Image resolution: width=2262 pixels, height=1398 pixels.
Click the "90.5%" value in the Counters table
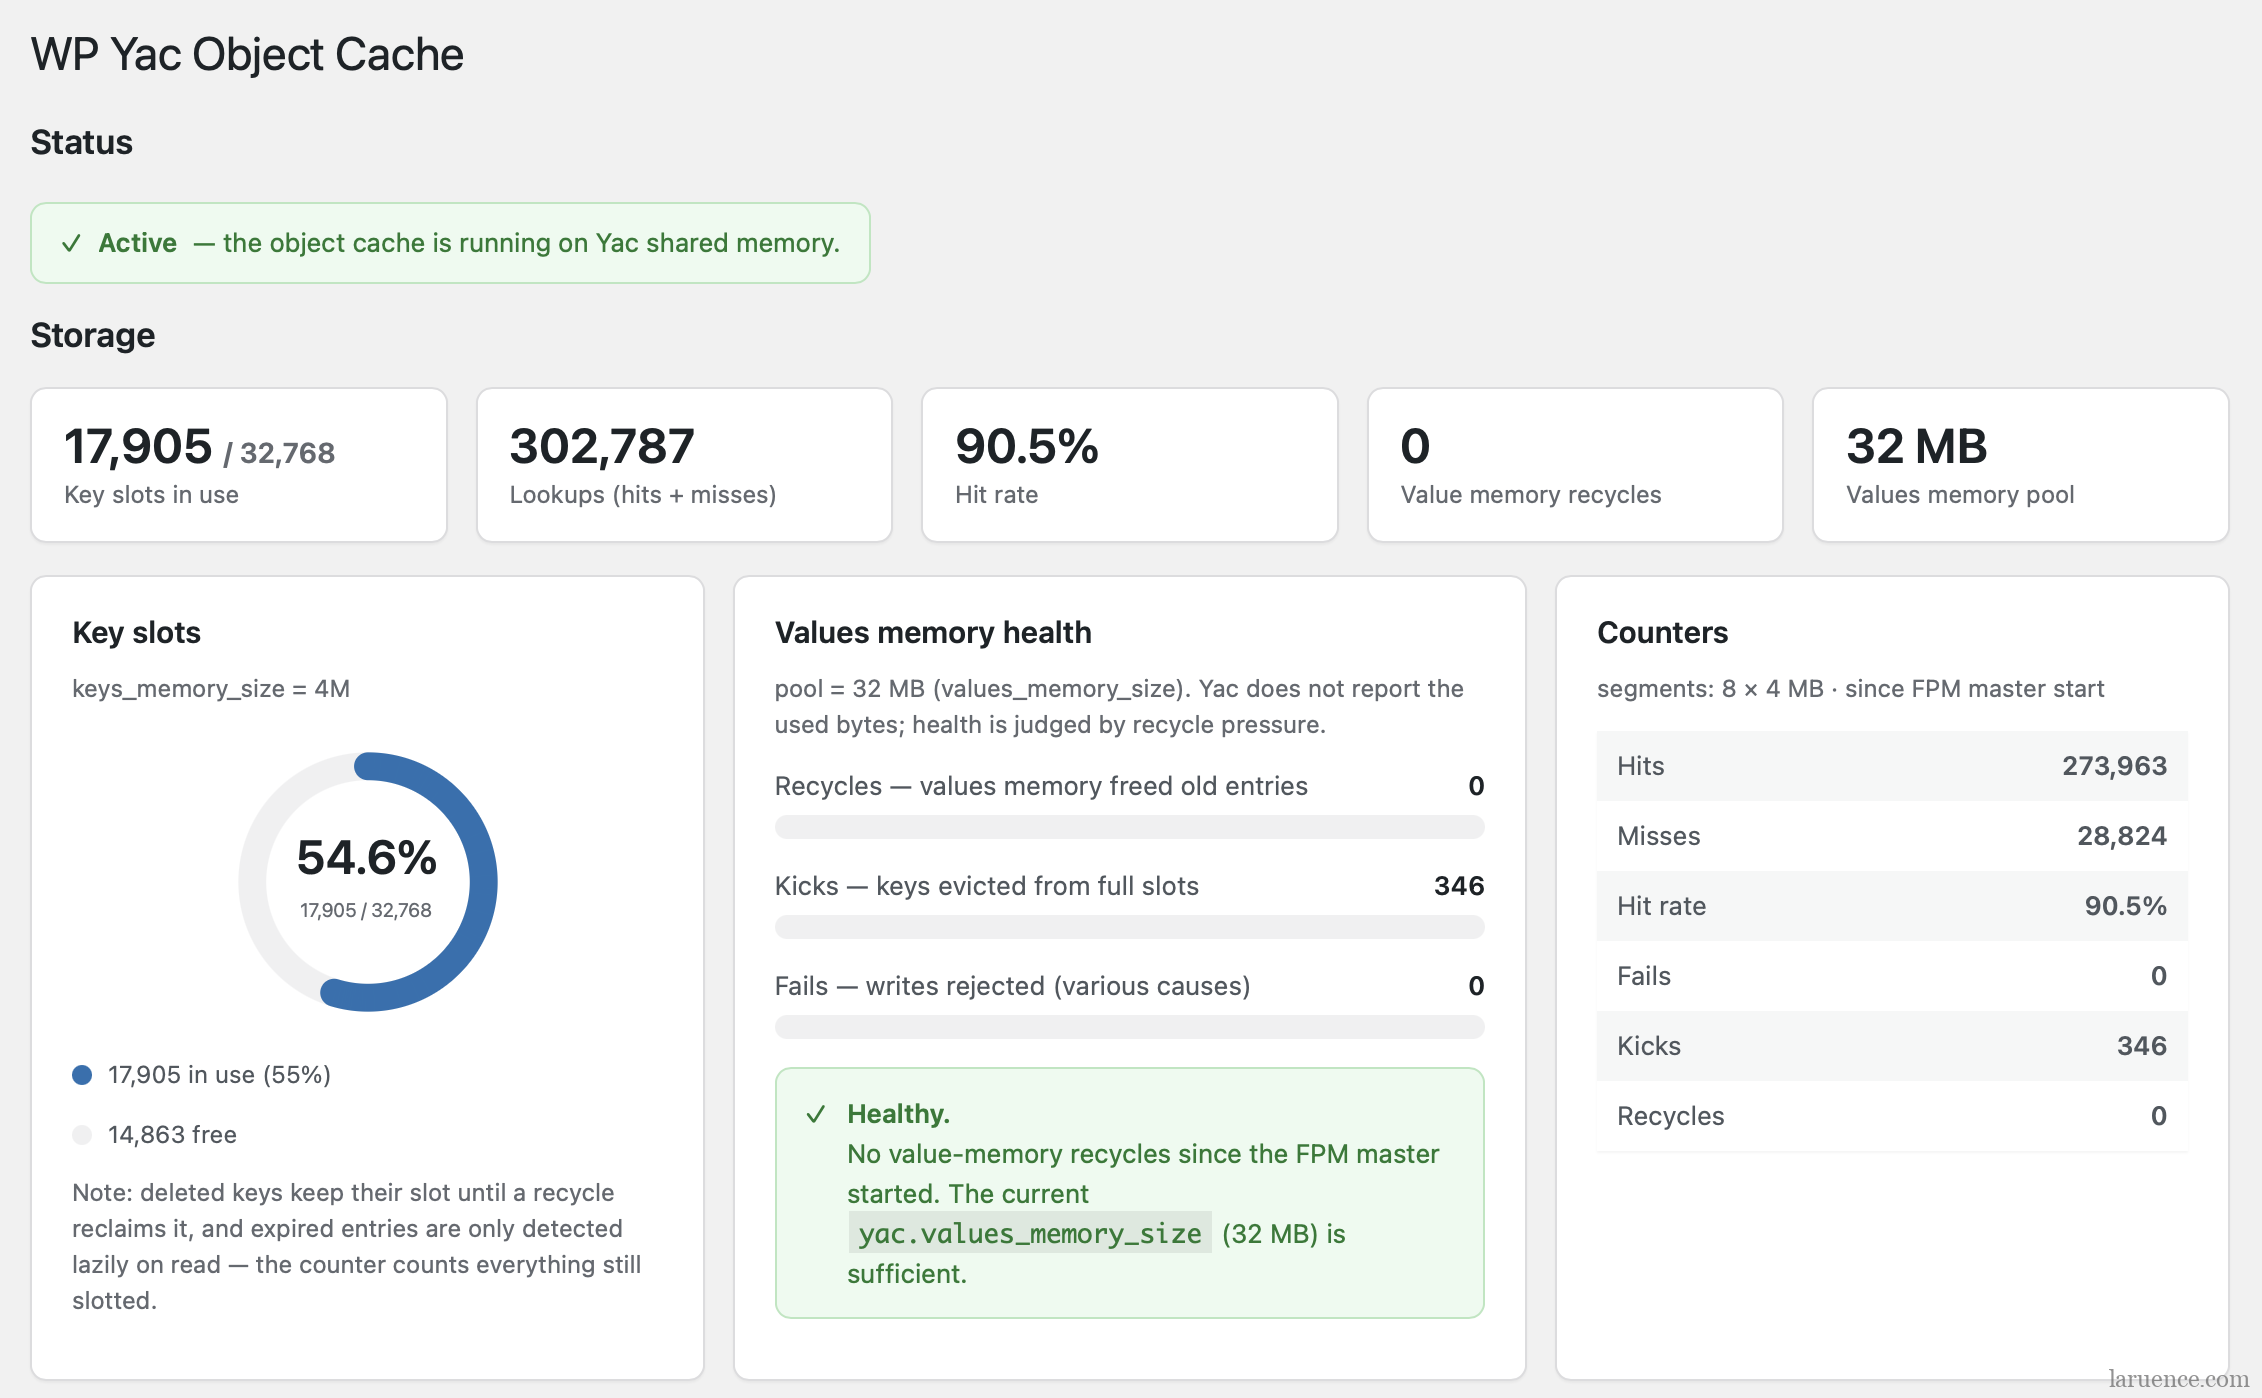pyautogui.click(x=2125, y=906)
